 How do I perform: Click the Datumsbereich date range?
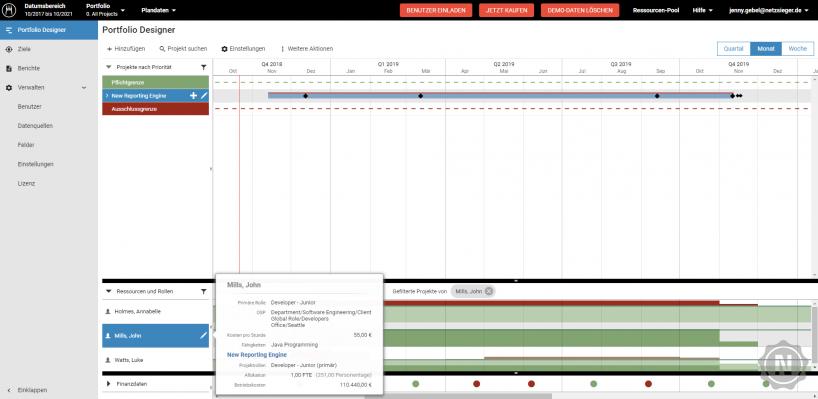tap(48, 10)
